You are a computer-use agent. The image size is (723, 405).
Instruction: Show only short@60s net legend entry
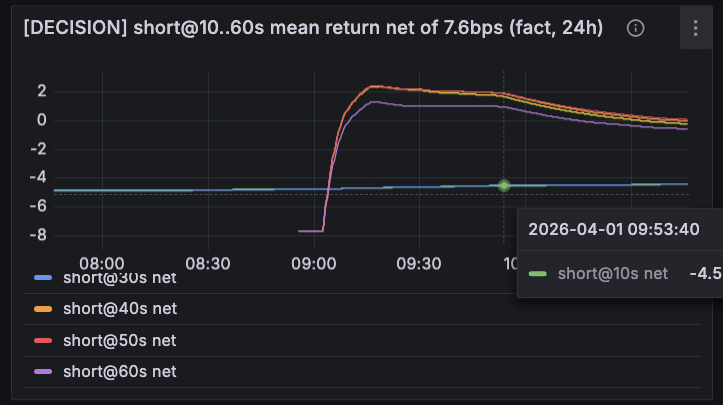(x=120, y=371)
